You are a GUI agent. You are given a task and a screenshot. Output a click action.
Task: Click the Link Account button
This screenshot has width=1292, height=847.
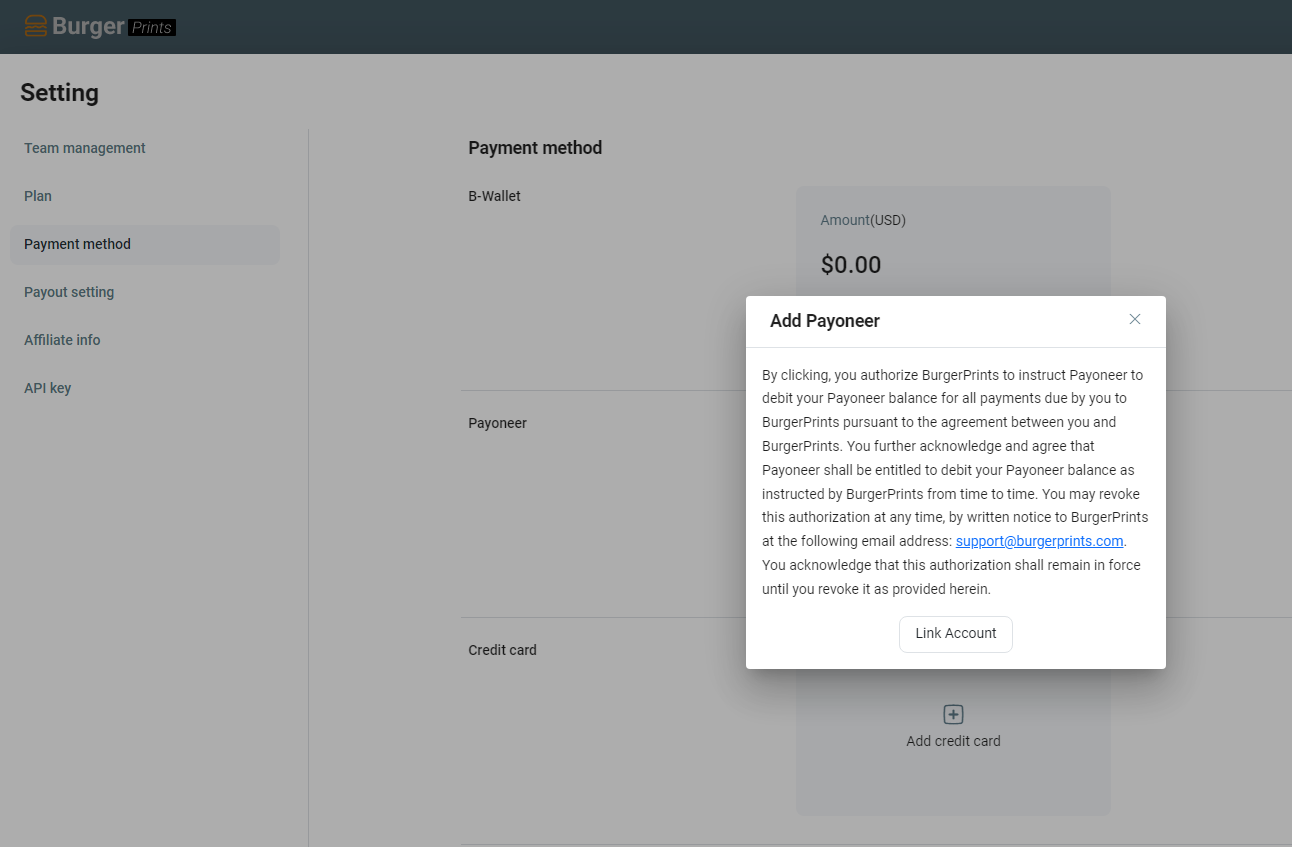(956, 634)
